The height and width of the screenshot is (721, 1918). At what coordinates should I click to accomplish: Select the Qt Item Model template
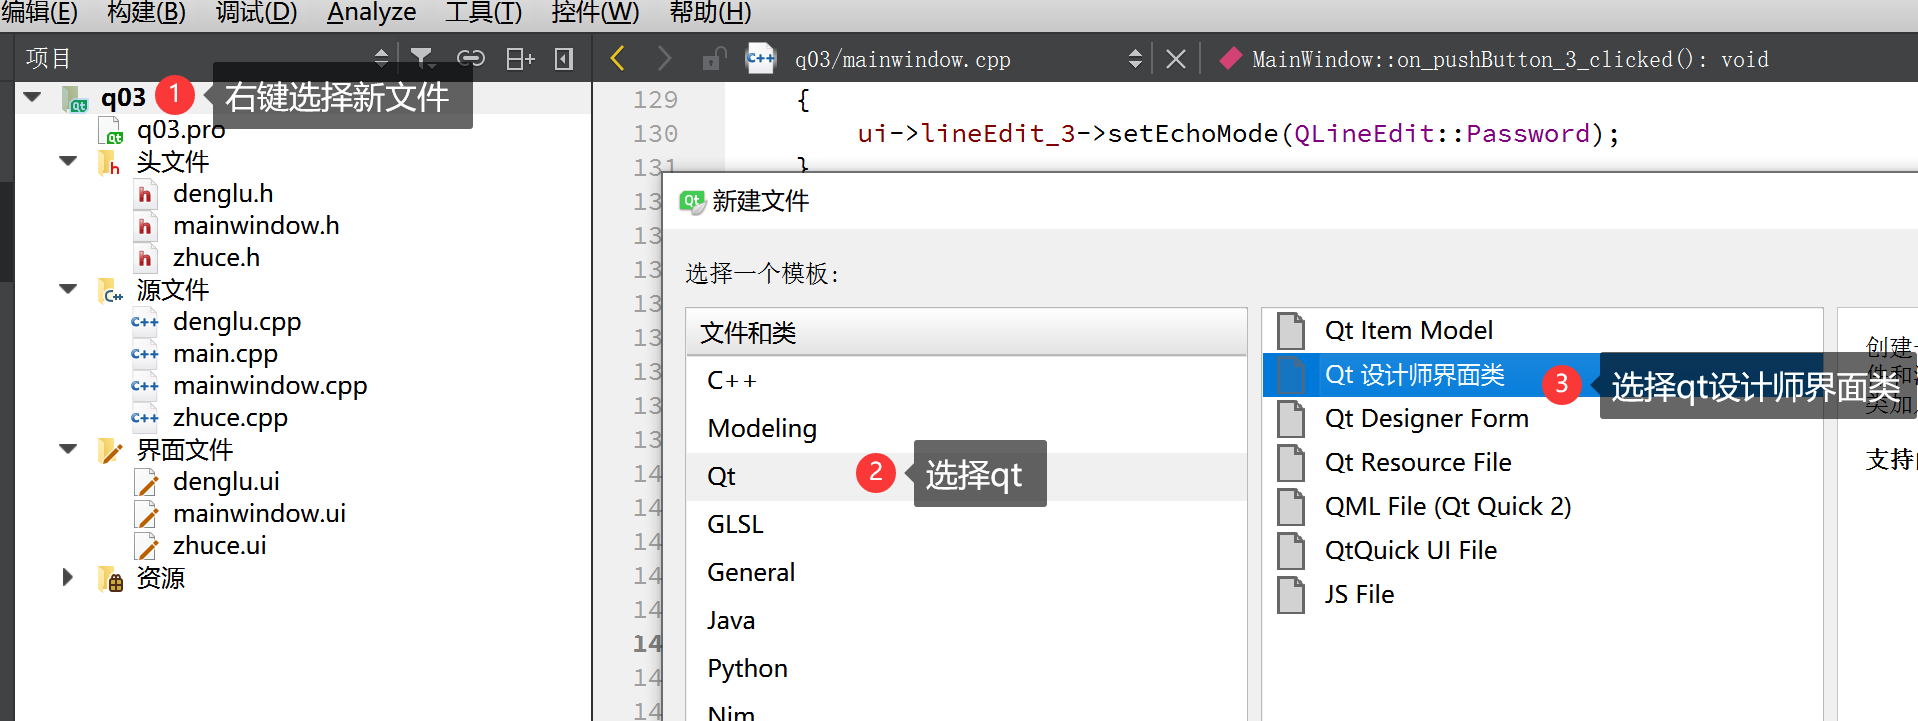point(1542,330)
